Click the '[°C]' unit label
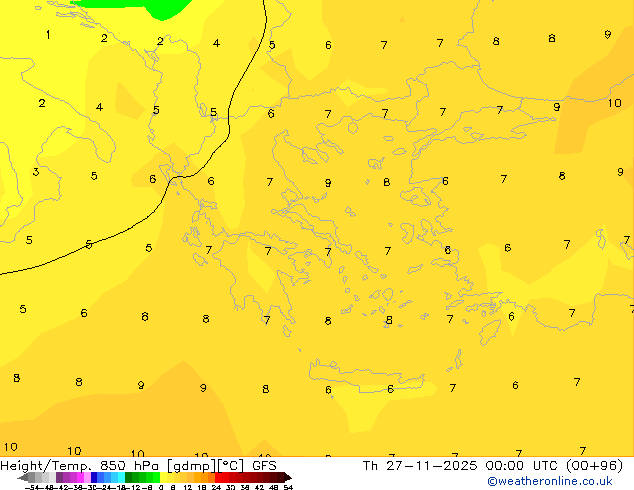The width and height of the screenshot is (634, 490). point(231,466)
